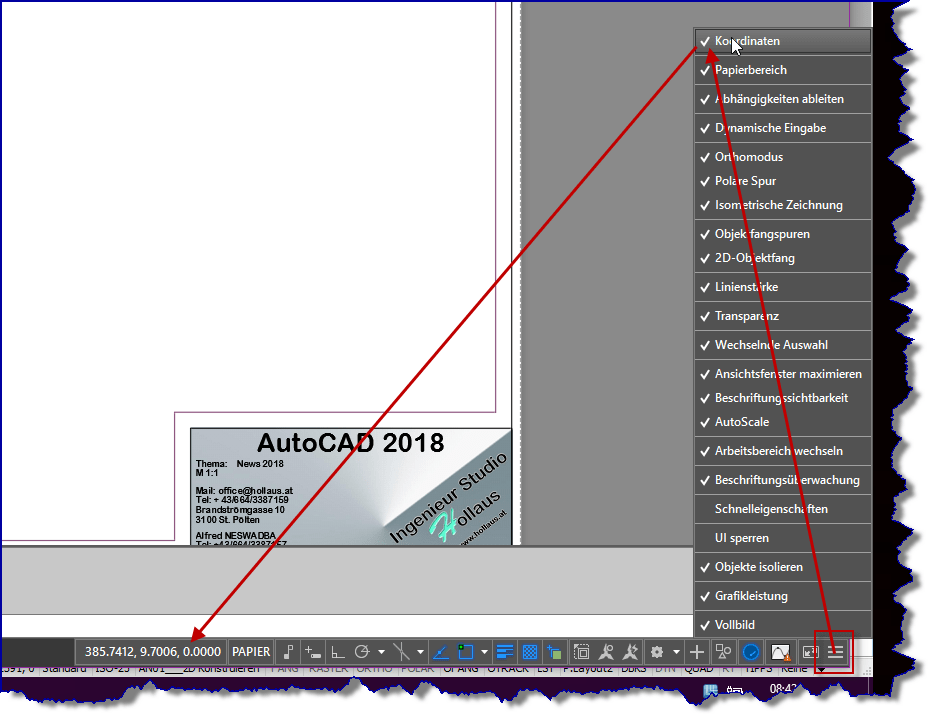Select Ansichtsfenster maximieren in the menu
Screen dimensions: 928x714
[x=782, y=374]
